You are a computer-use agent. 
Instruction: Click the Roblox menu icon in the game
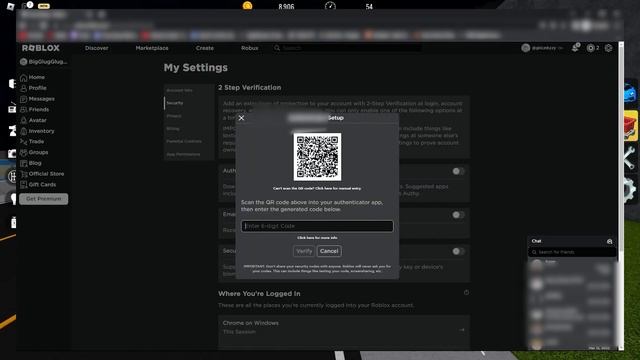click(11, 6)
